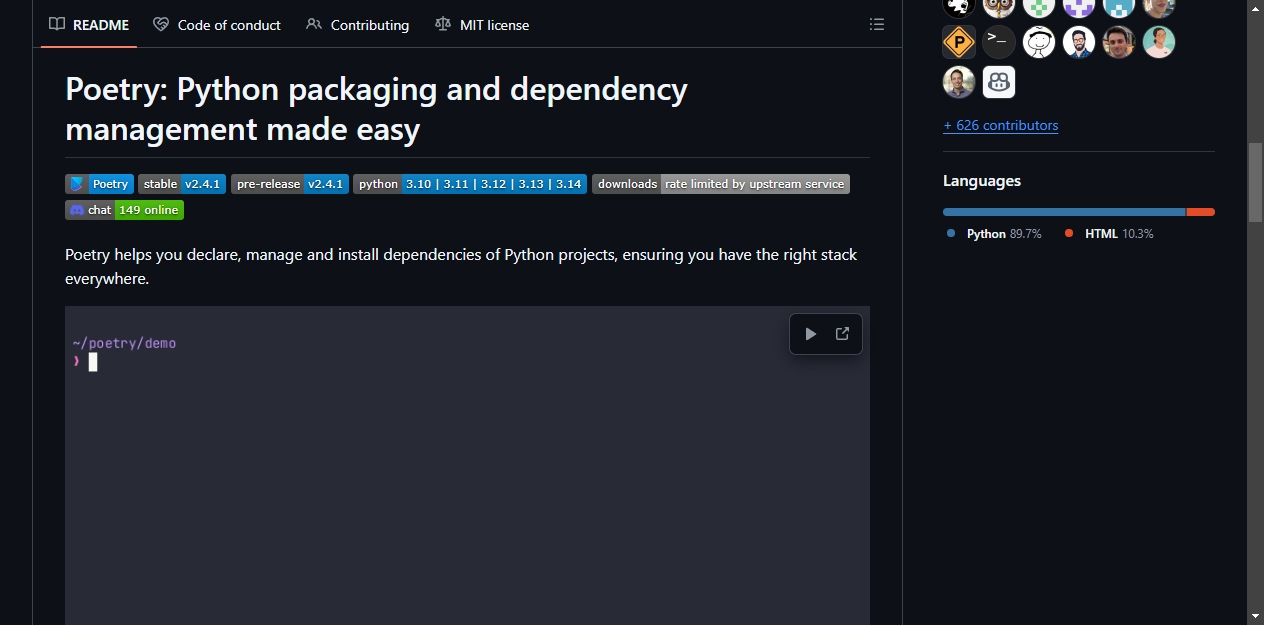Viewport: 1264px width, 625px height.
Task: Click the Poetry logo badge
Action: coord(99,184)
